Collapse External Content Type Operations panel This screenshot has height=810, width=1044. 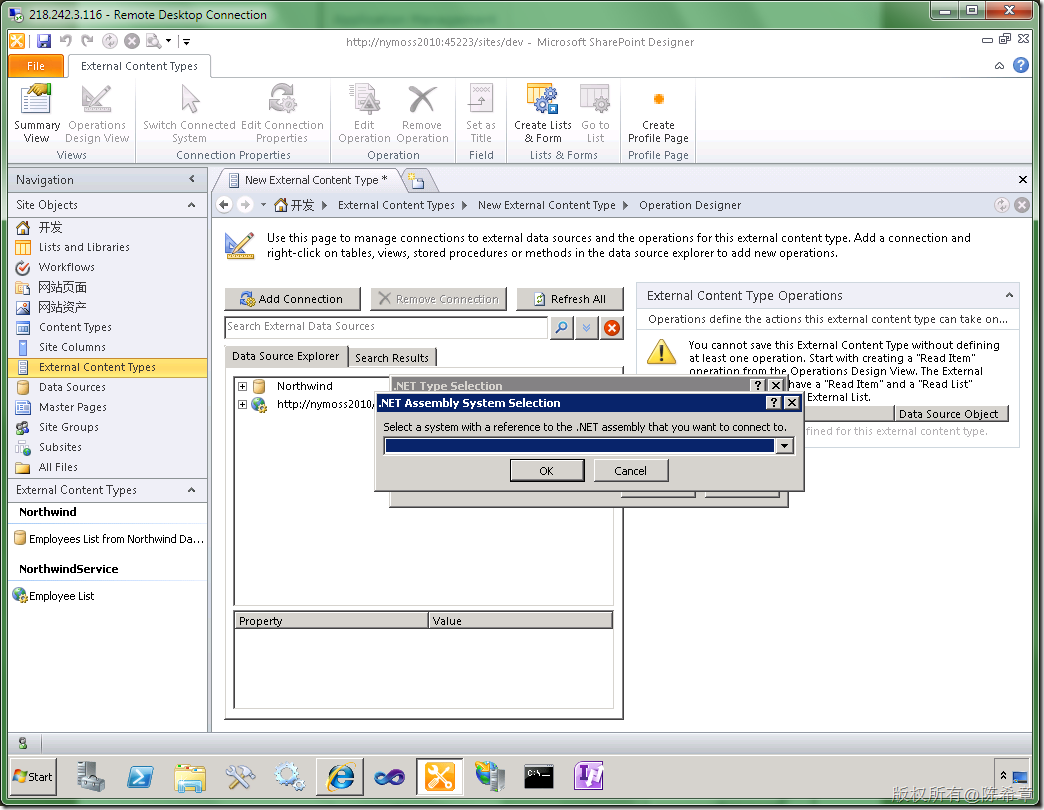click(1009, 295)
